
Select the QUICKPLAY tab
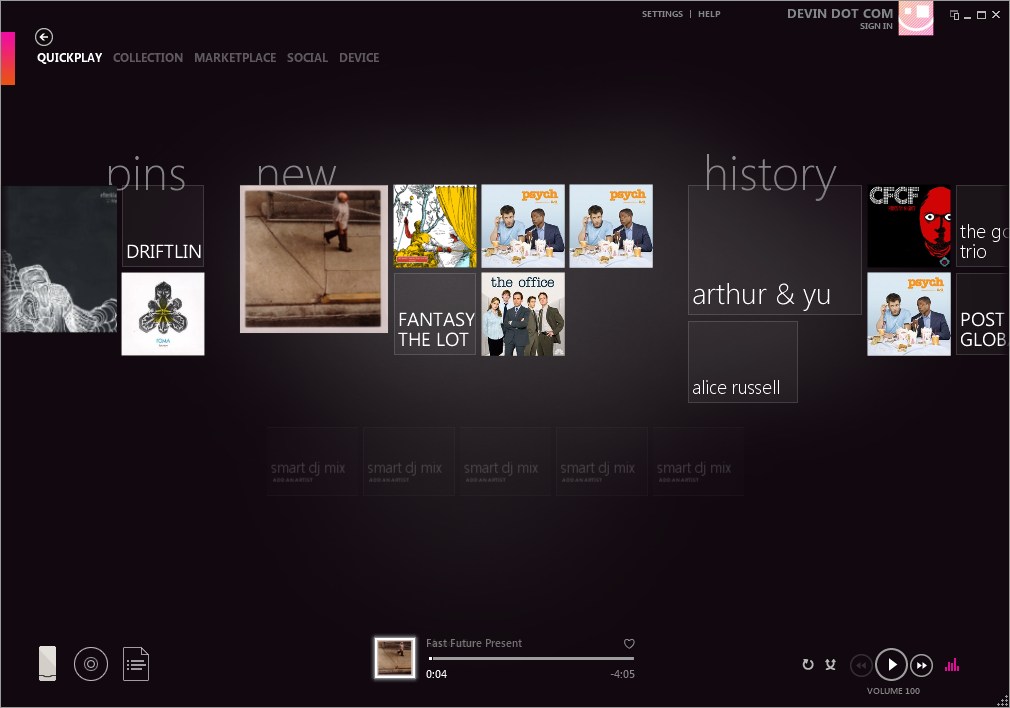[70, 58]
